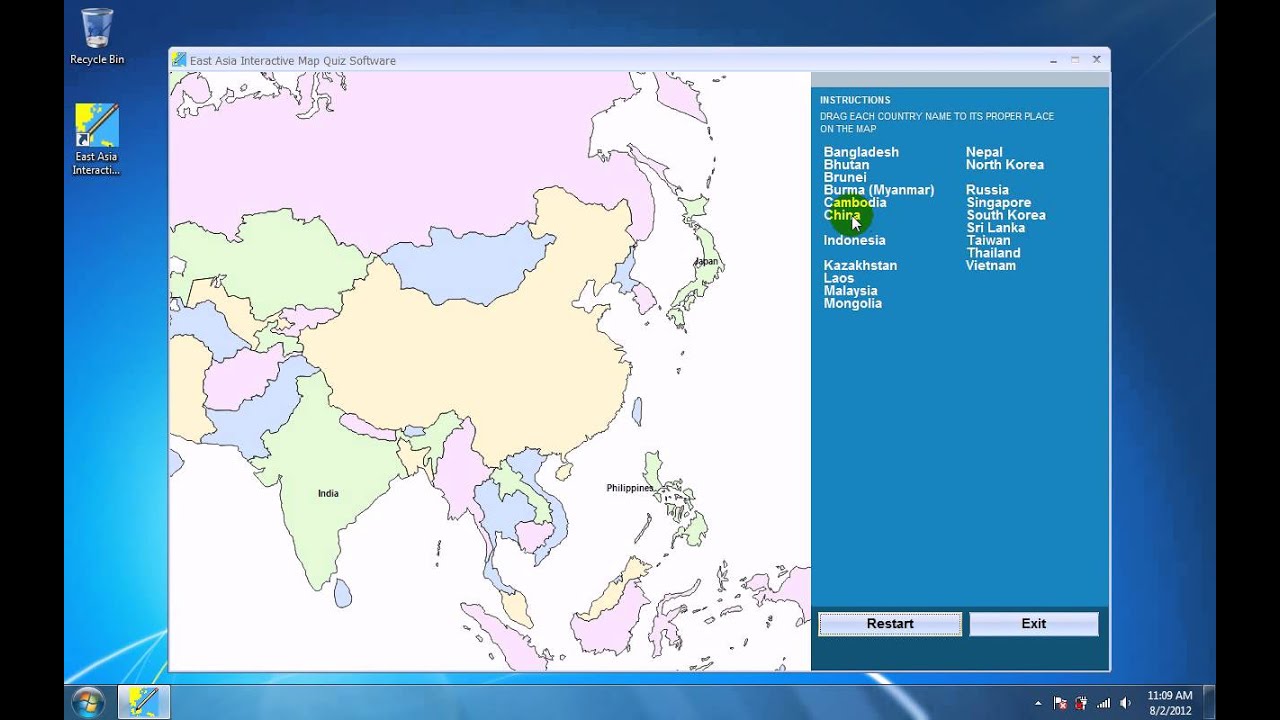
Task: Select the Mongolia country name
Action: 852,303
